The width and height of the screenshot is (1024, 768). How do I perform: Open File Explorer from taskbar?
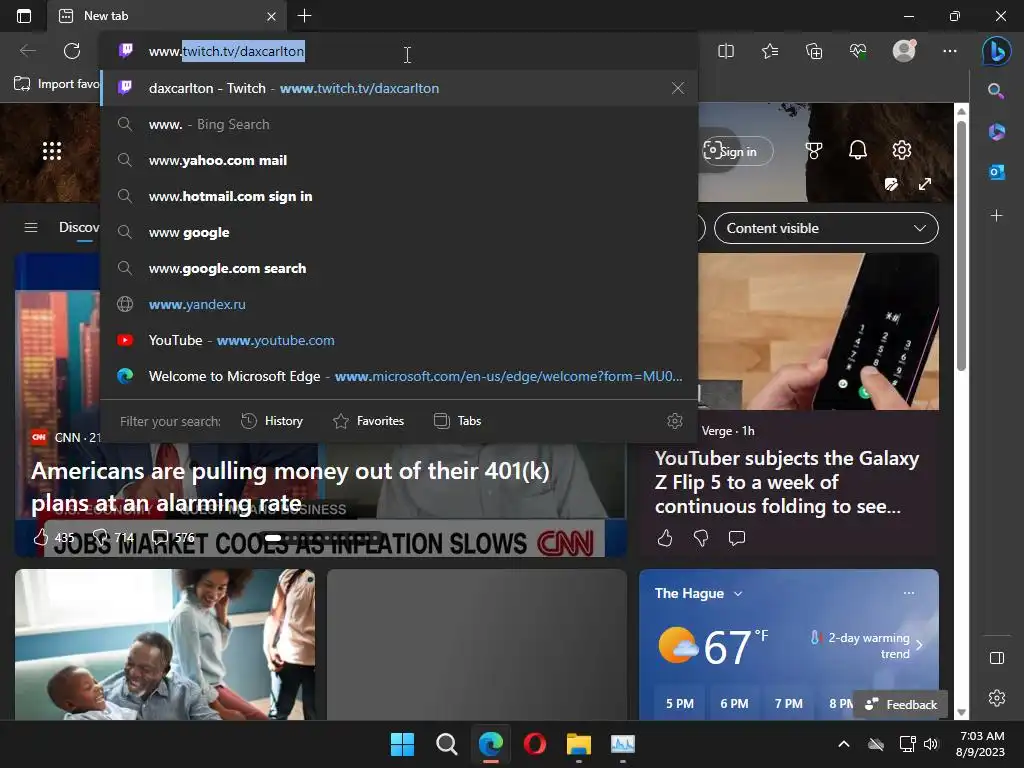tap(579, 744)
